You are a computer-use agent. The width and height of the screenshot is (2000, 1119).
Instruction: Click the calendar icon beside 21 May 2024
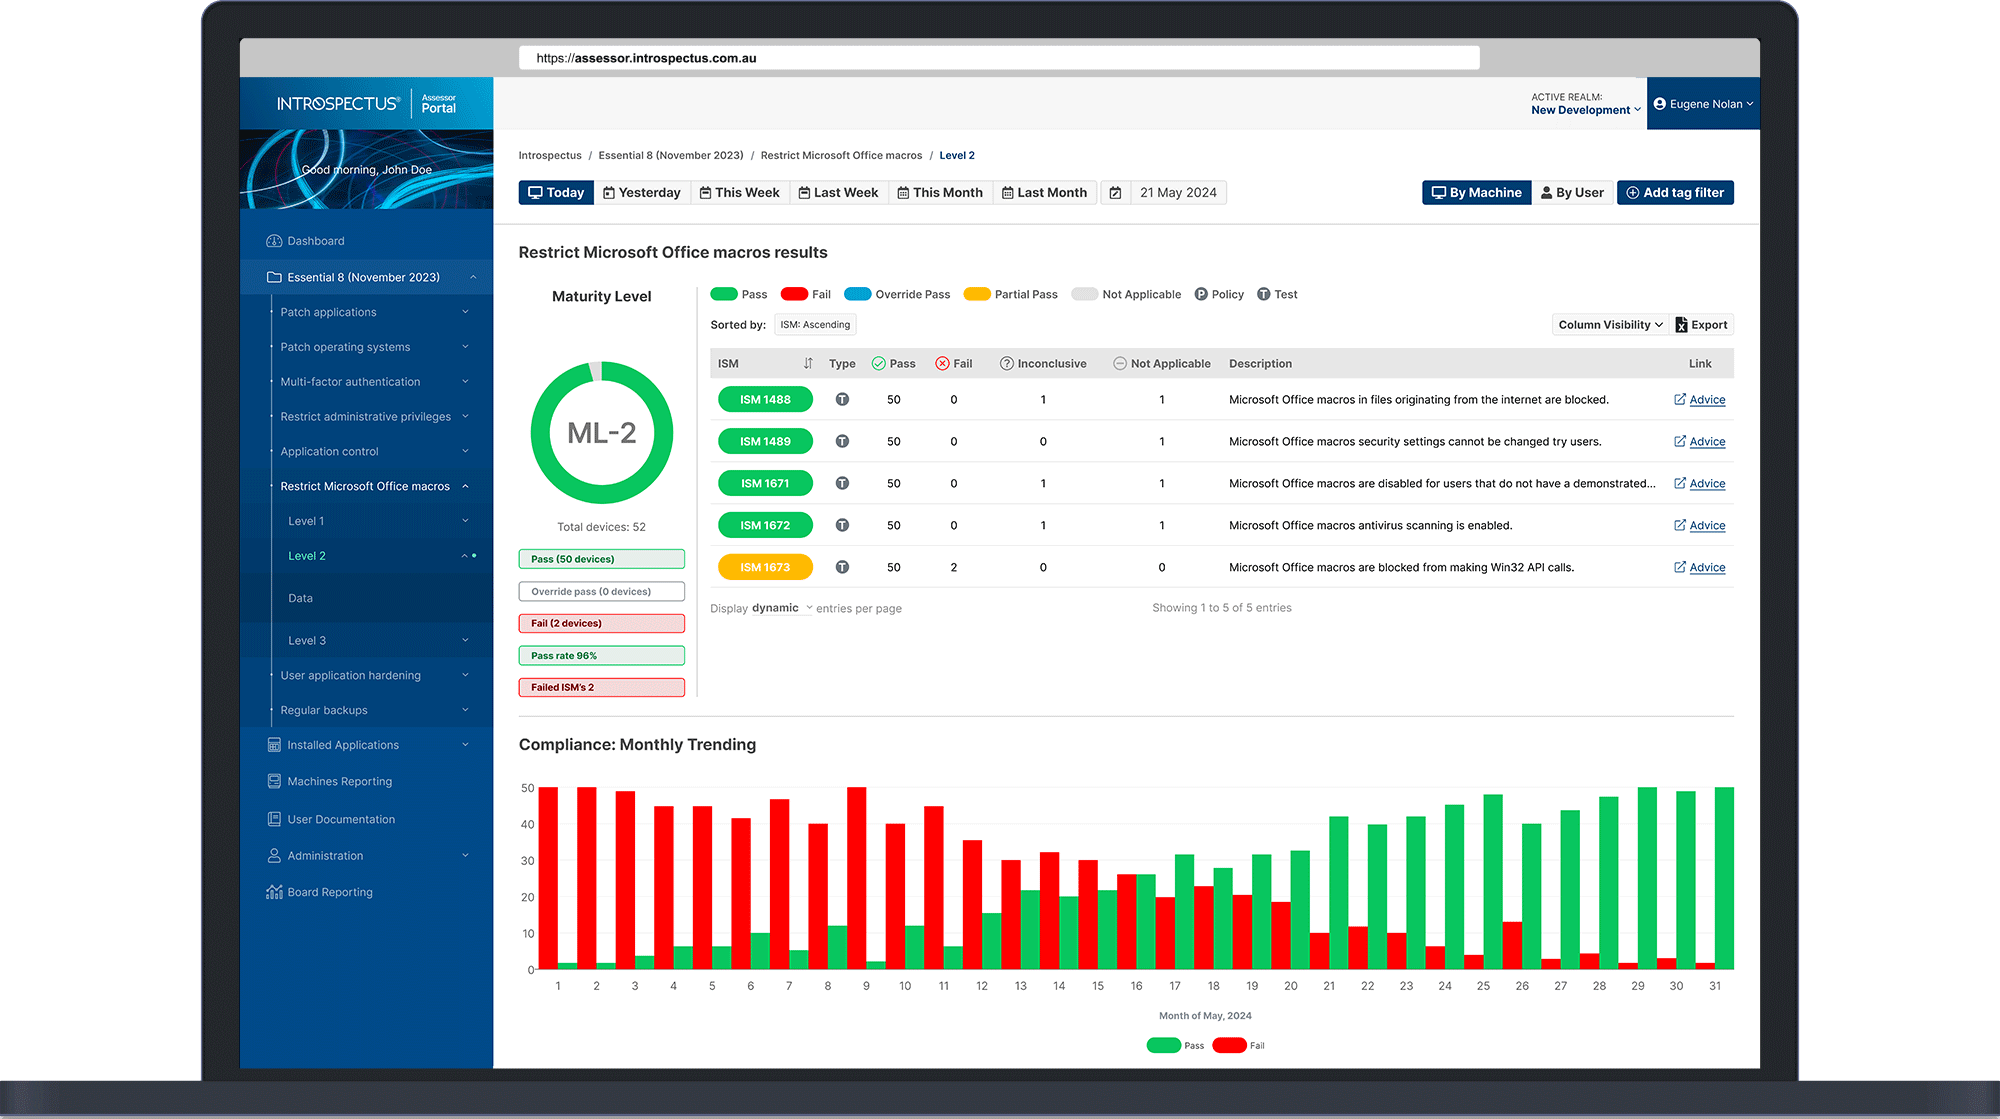point(1115,193)
